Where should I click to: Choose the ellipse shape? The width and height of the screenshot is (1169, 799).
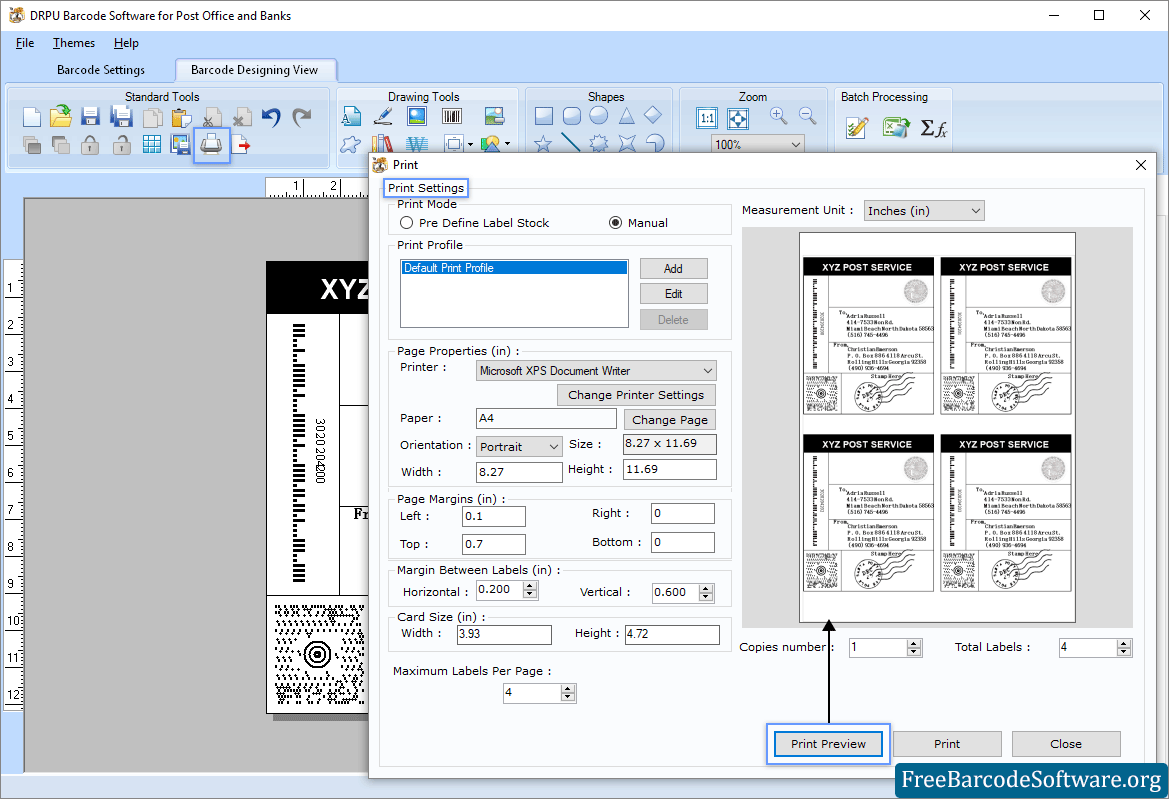coord(599,116)
